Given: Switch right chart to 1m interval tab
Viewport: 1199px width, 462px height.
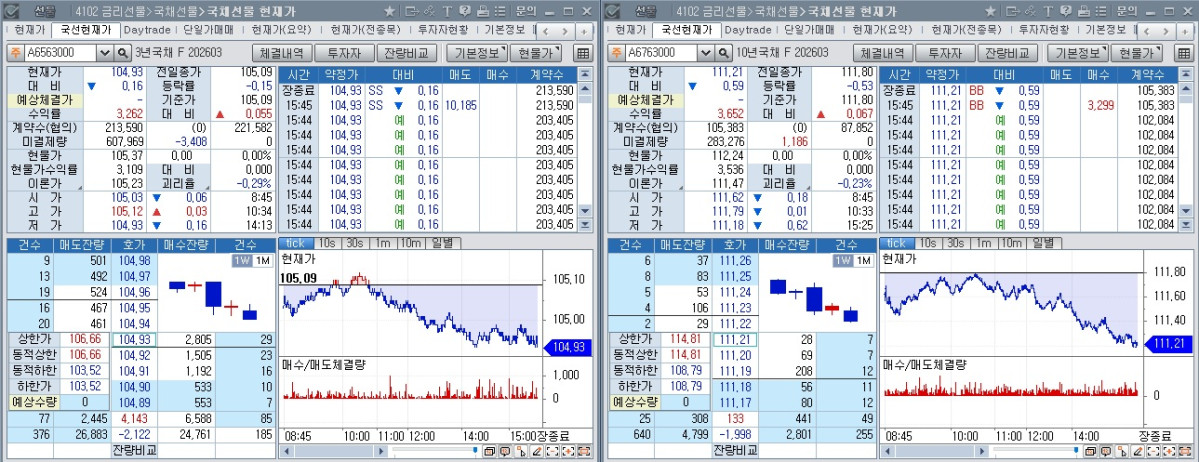Looking at the screenshot, I should pos(983,243).
